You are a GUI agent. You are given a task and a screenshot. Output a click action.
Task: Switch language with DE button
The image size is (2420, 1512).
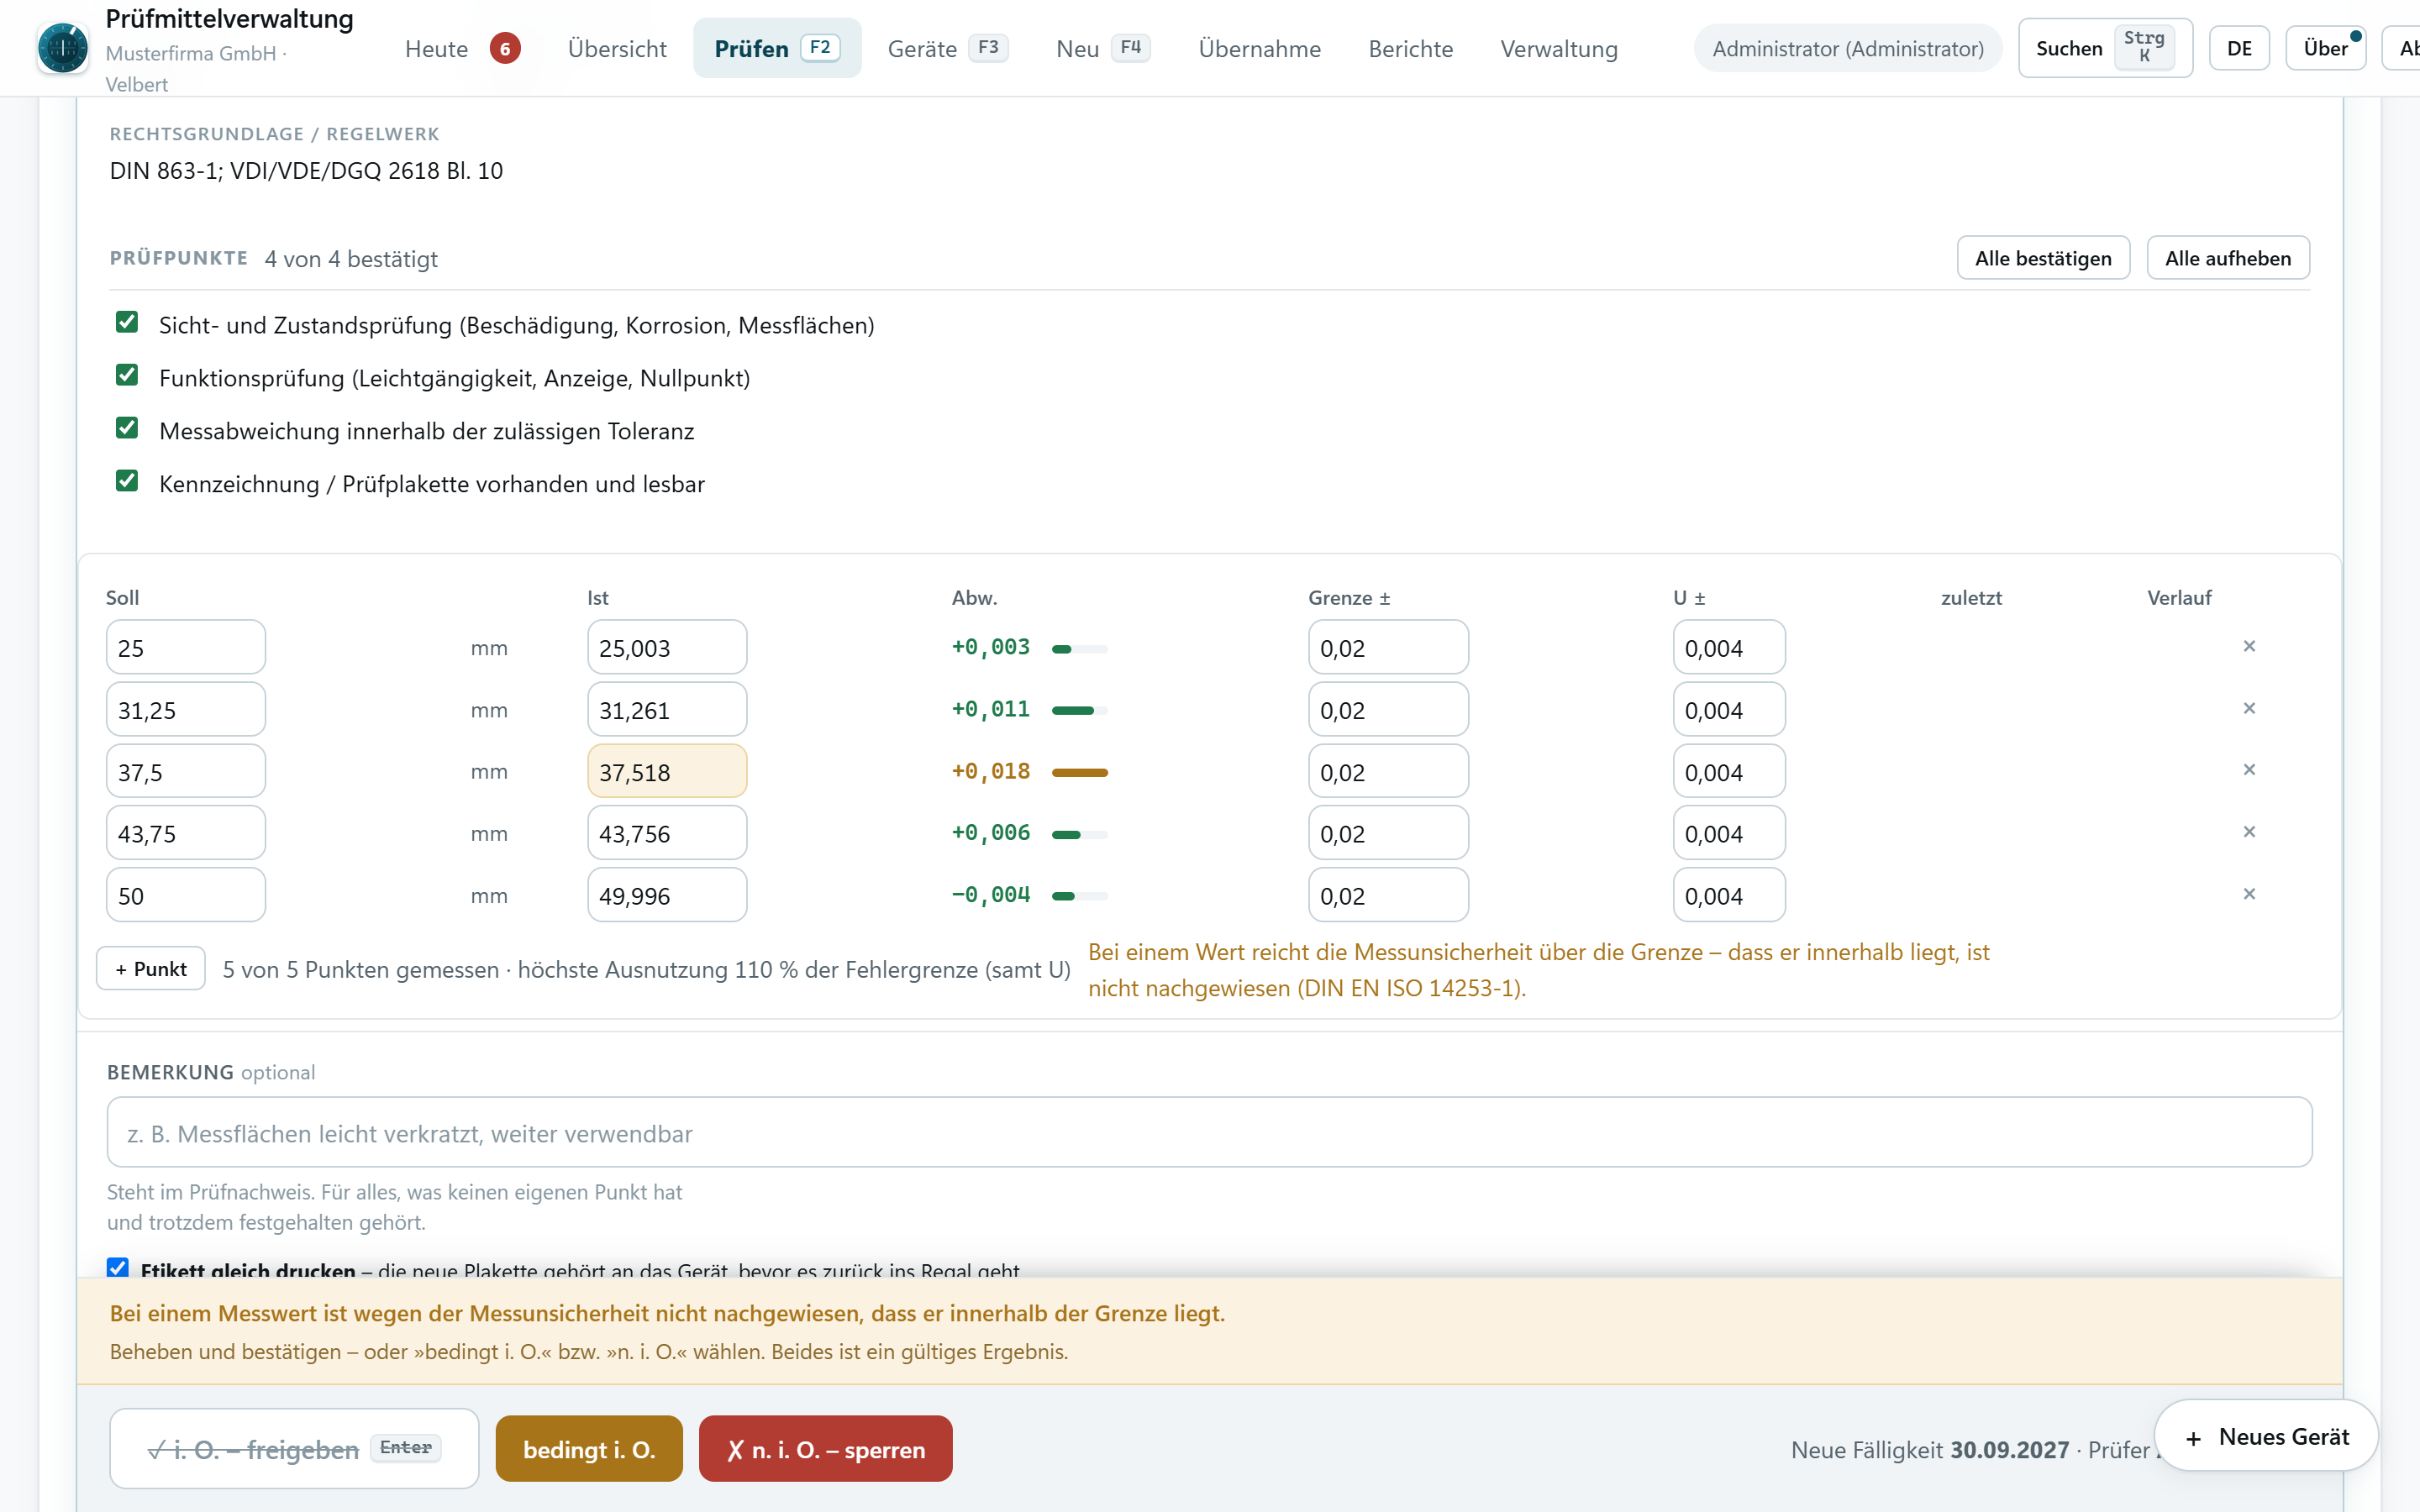click(2239, 48)
